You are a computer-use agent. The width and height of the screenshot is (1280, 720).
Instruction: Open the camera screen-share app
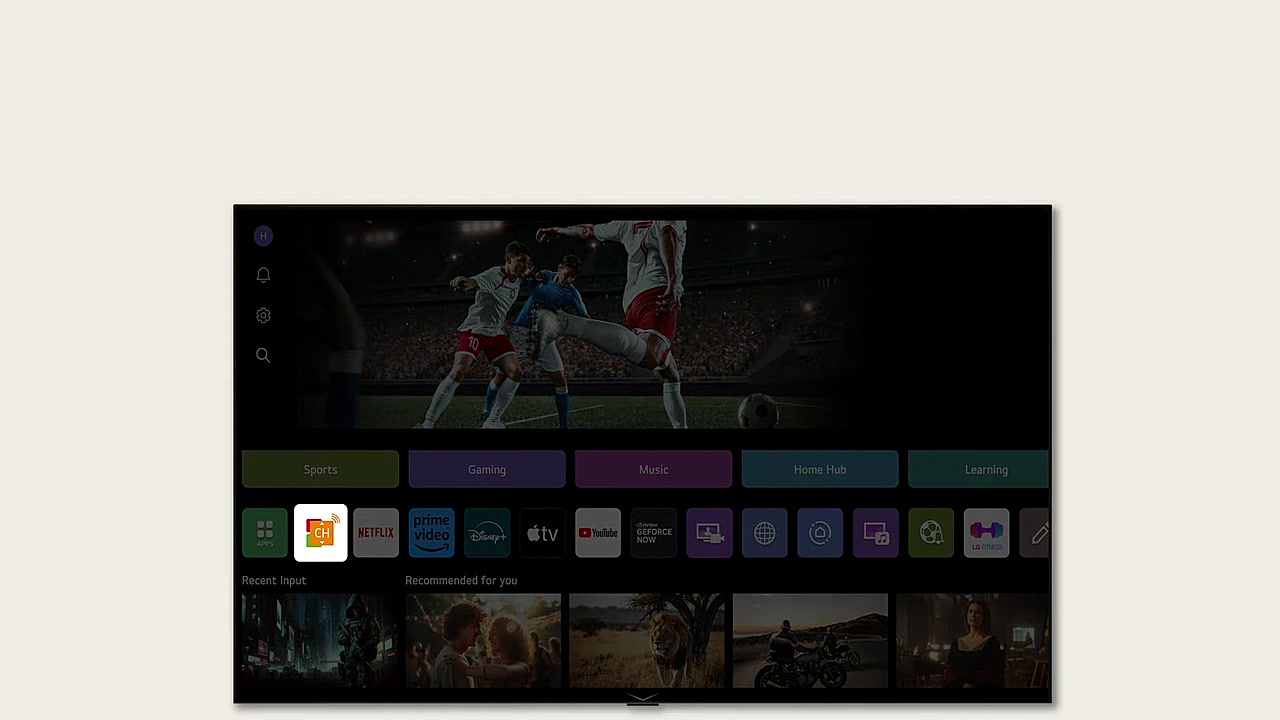709,533
